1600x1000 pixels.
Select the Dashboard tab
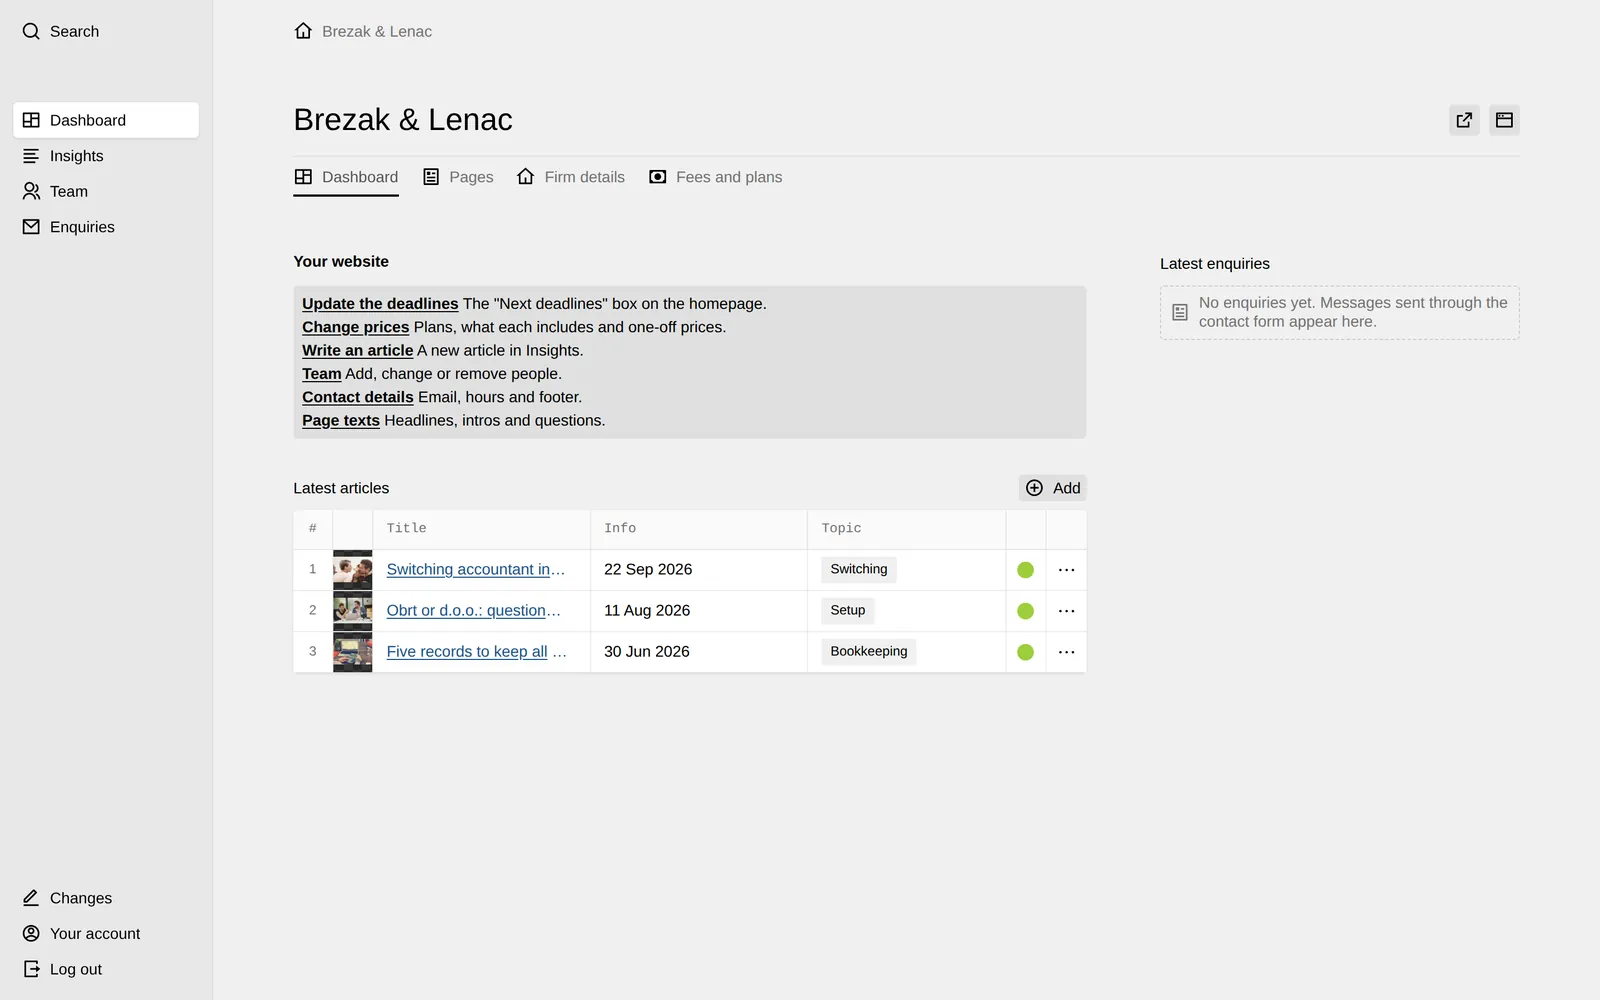coord(346,177)
